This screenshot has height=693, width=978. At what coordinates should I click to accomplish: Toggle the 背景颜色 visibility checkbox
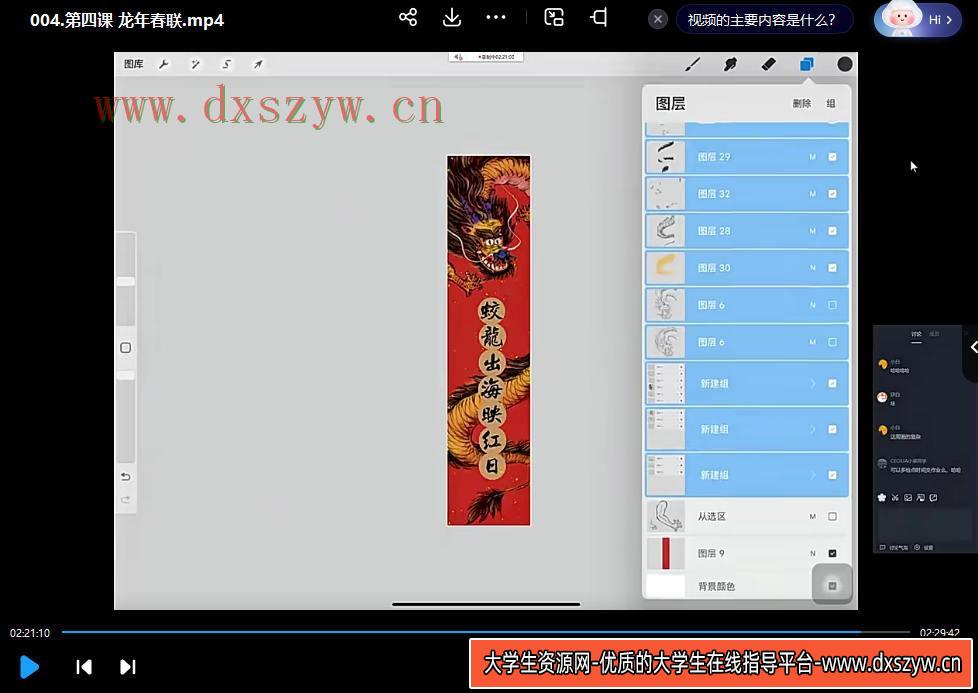(x=832, y=586)
